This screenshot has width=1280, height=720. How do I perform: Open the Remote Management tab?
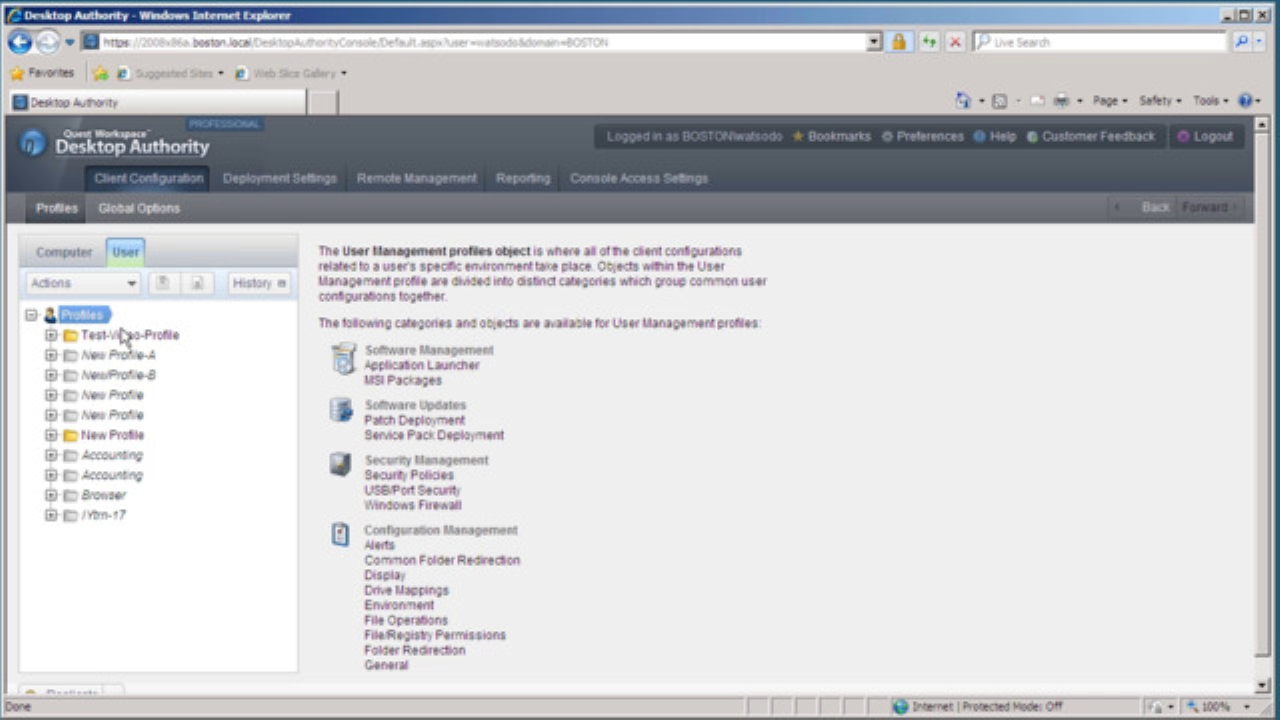417,178
